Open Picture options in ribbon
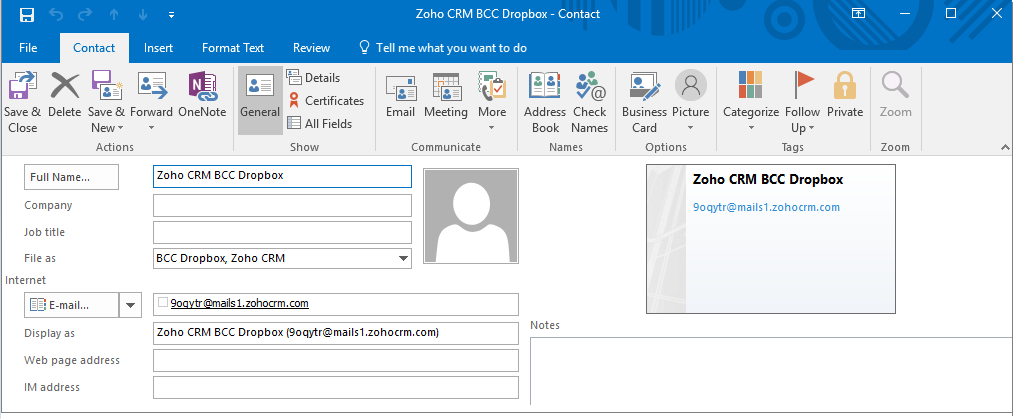Viewport: 1016px width, 419px height. click(691, 102)
